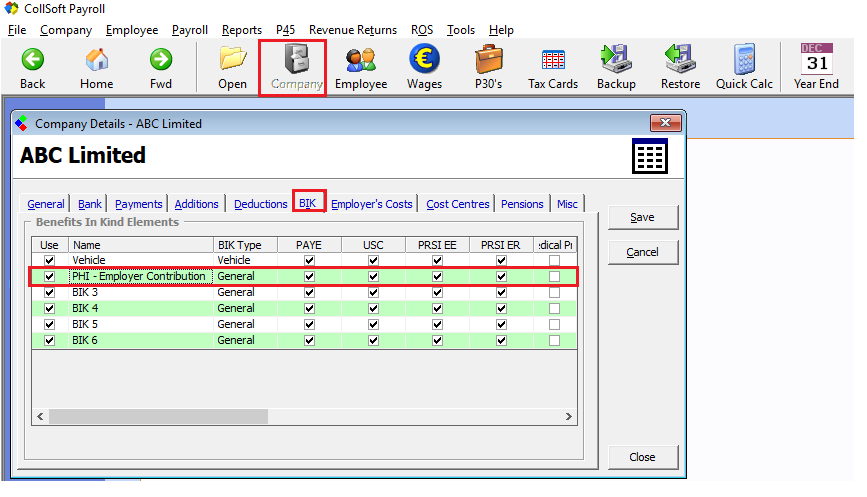
Task: Toggle USC checkbox for BIK 5
Action: 373,324
